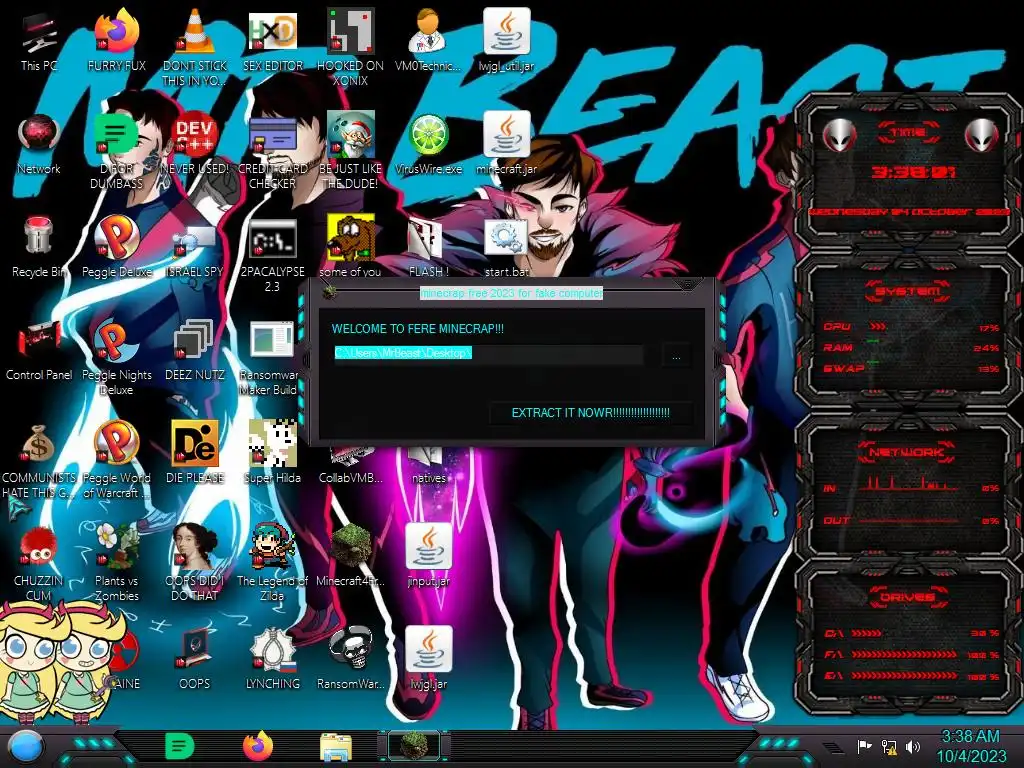
Task: Click the SYSTEM widget CPU row
Action: [x=910, y=327]
